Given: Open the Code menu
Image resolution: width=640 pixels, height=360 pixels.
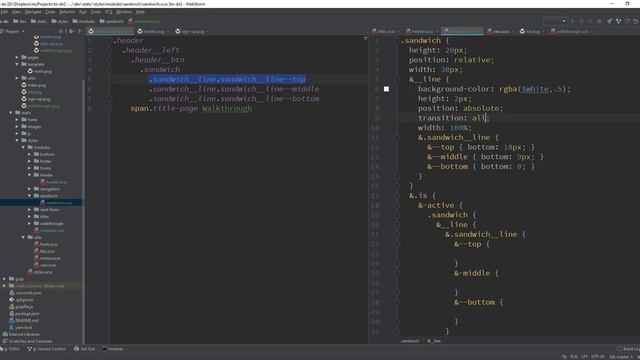Looking at the screenshot, I should pyautogui.click(x=50, y=12).
